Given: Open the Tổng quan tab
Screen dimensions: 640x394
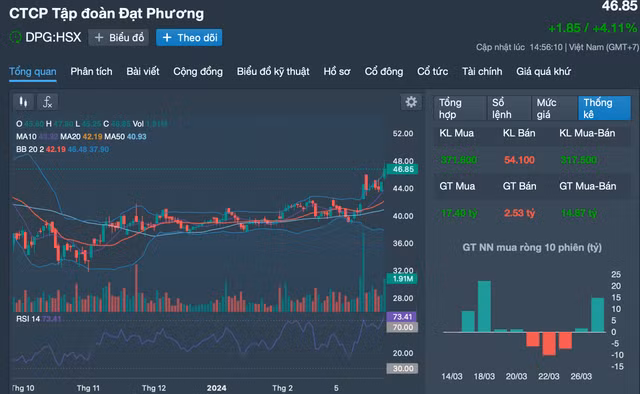Looking at the screenshot, I should coord(33,72).
